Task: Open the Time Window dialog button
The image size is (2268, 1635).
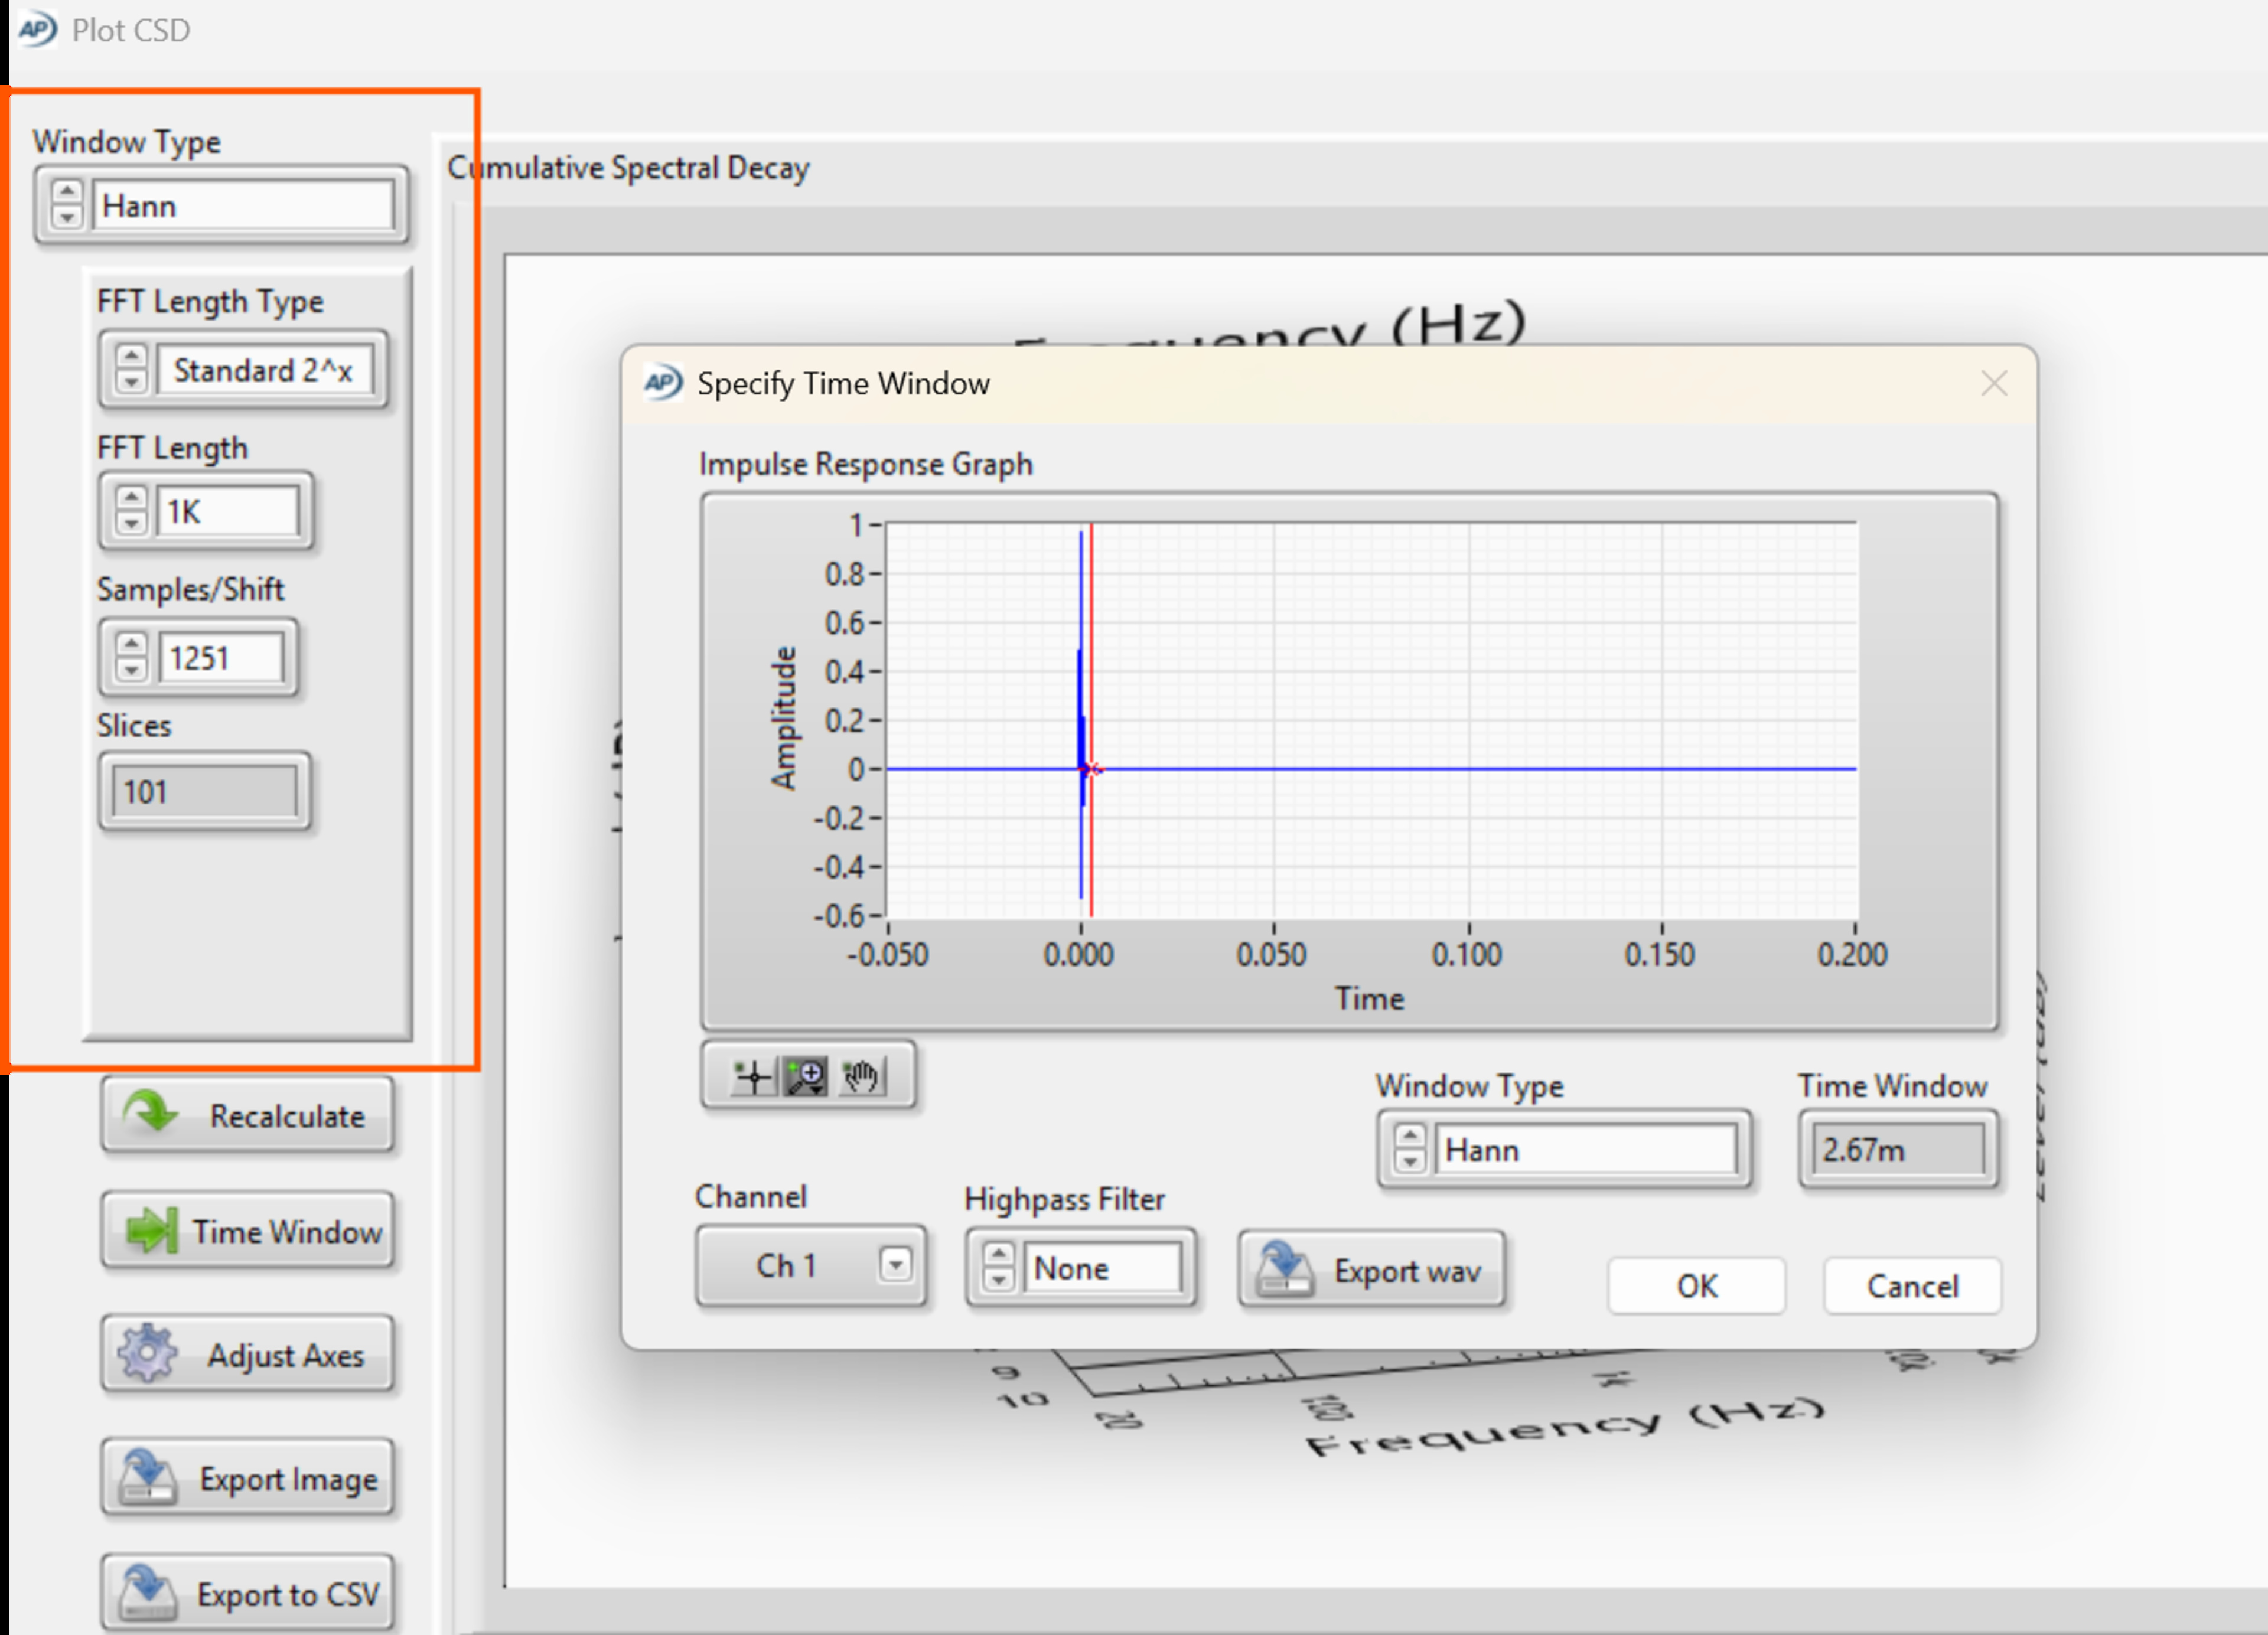Action: point(247,1231)
